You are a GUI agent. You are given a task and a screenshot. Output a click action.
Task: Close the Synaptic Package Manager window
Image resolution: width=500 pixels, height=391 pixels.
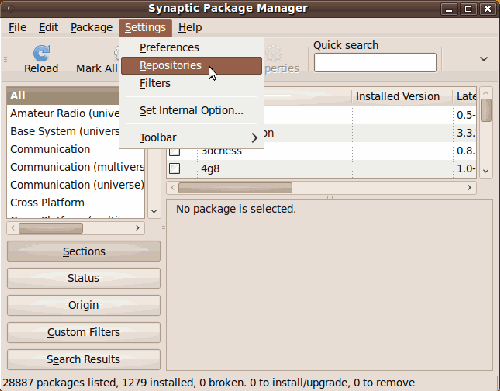487,9
